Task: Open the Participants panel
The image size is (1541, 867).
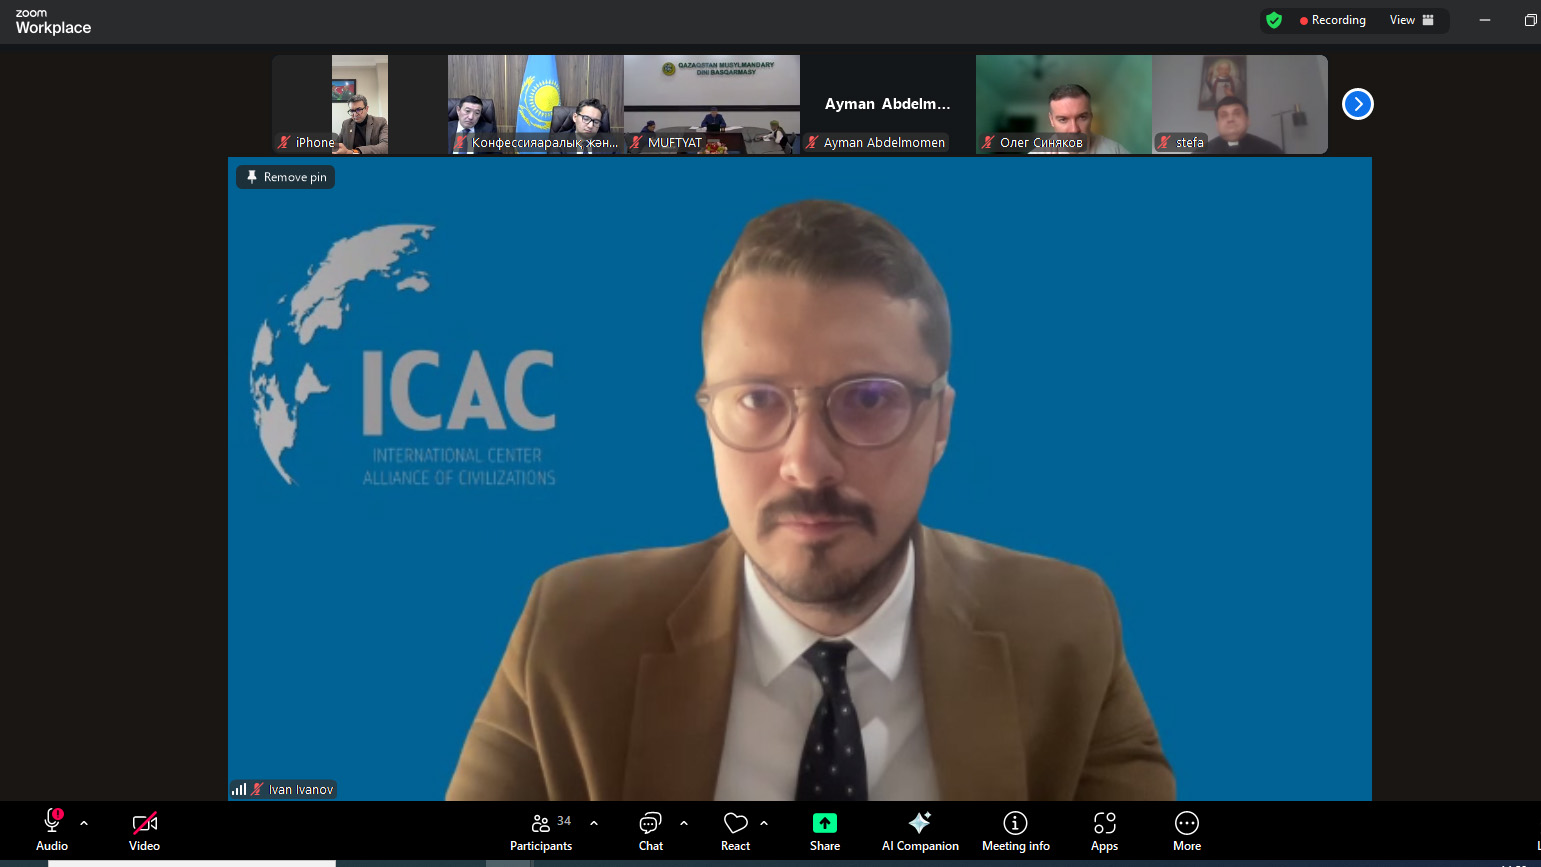Action: (541, 831)
